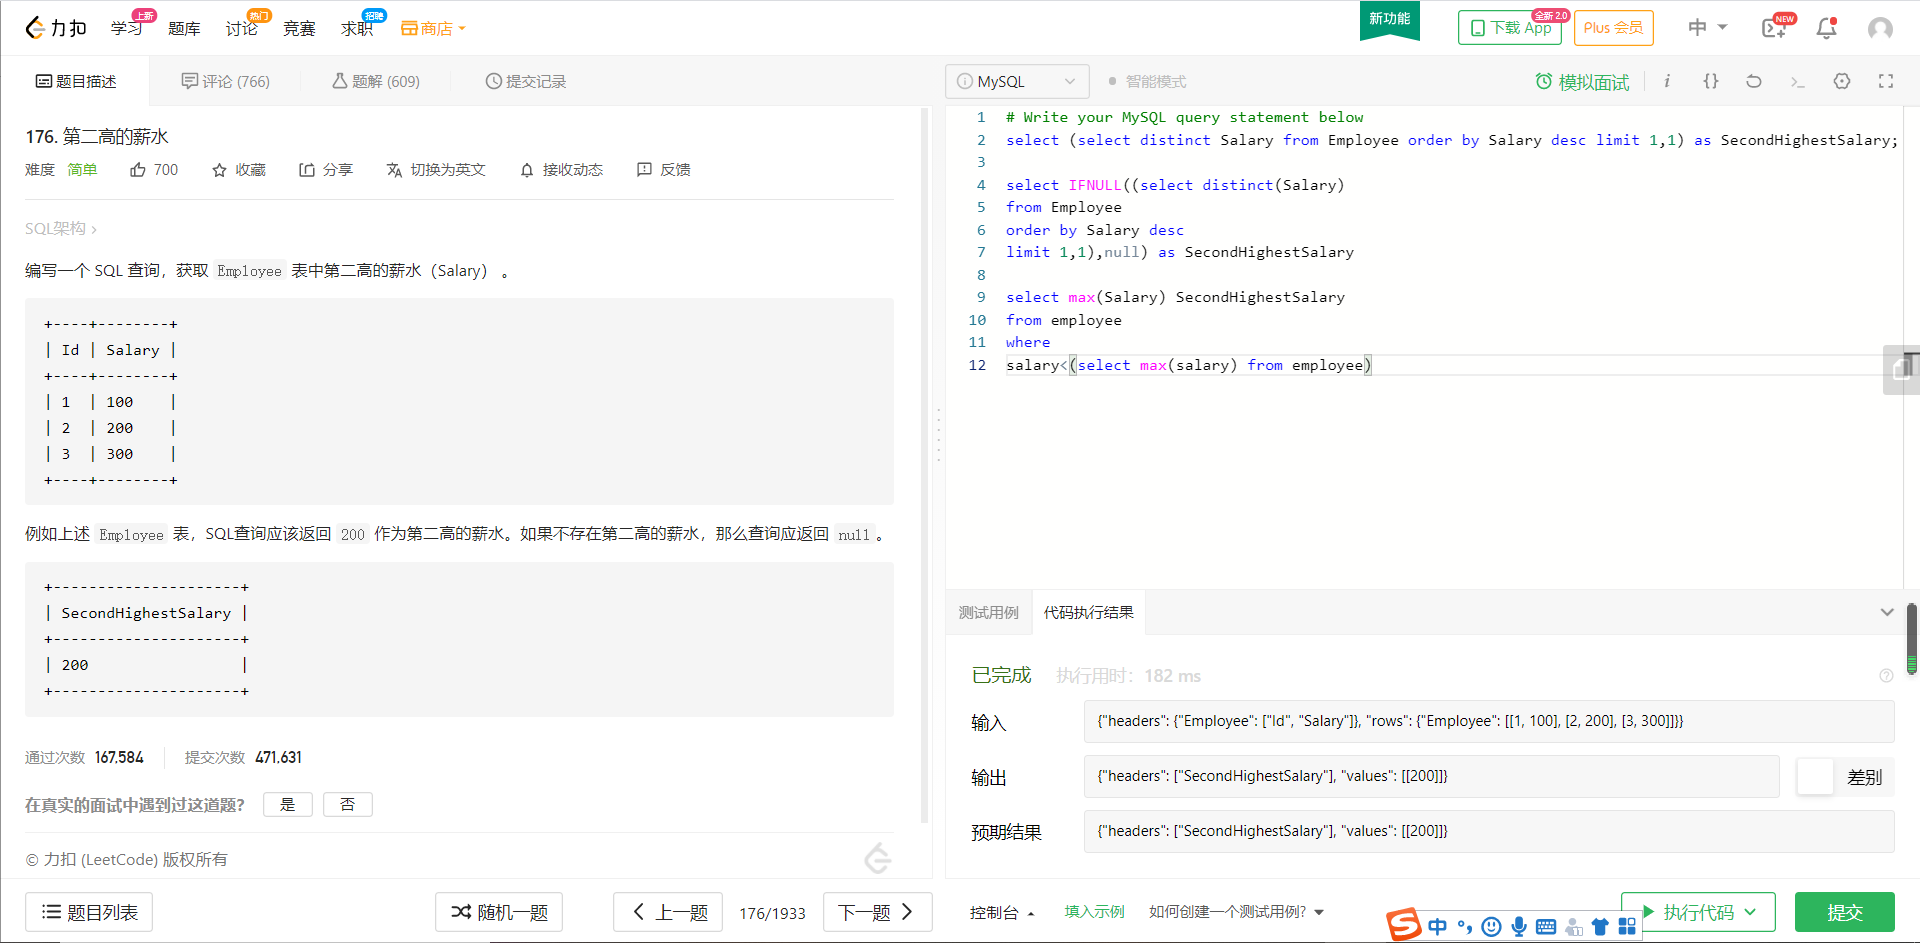View editor info with the i icon
Image resolution: width=1920 pixels, height=943 pixels.
click(x=1667, y=81)
